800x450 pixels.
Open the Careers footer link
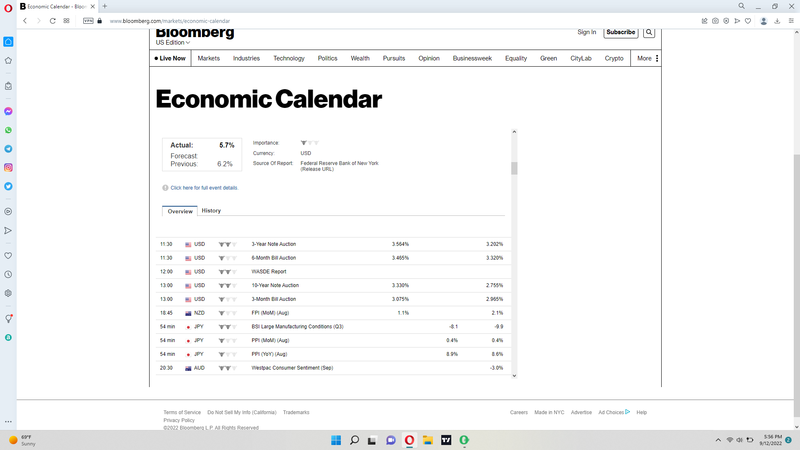pyautogui.click(x=519, y=412)
